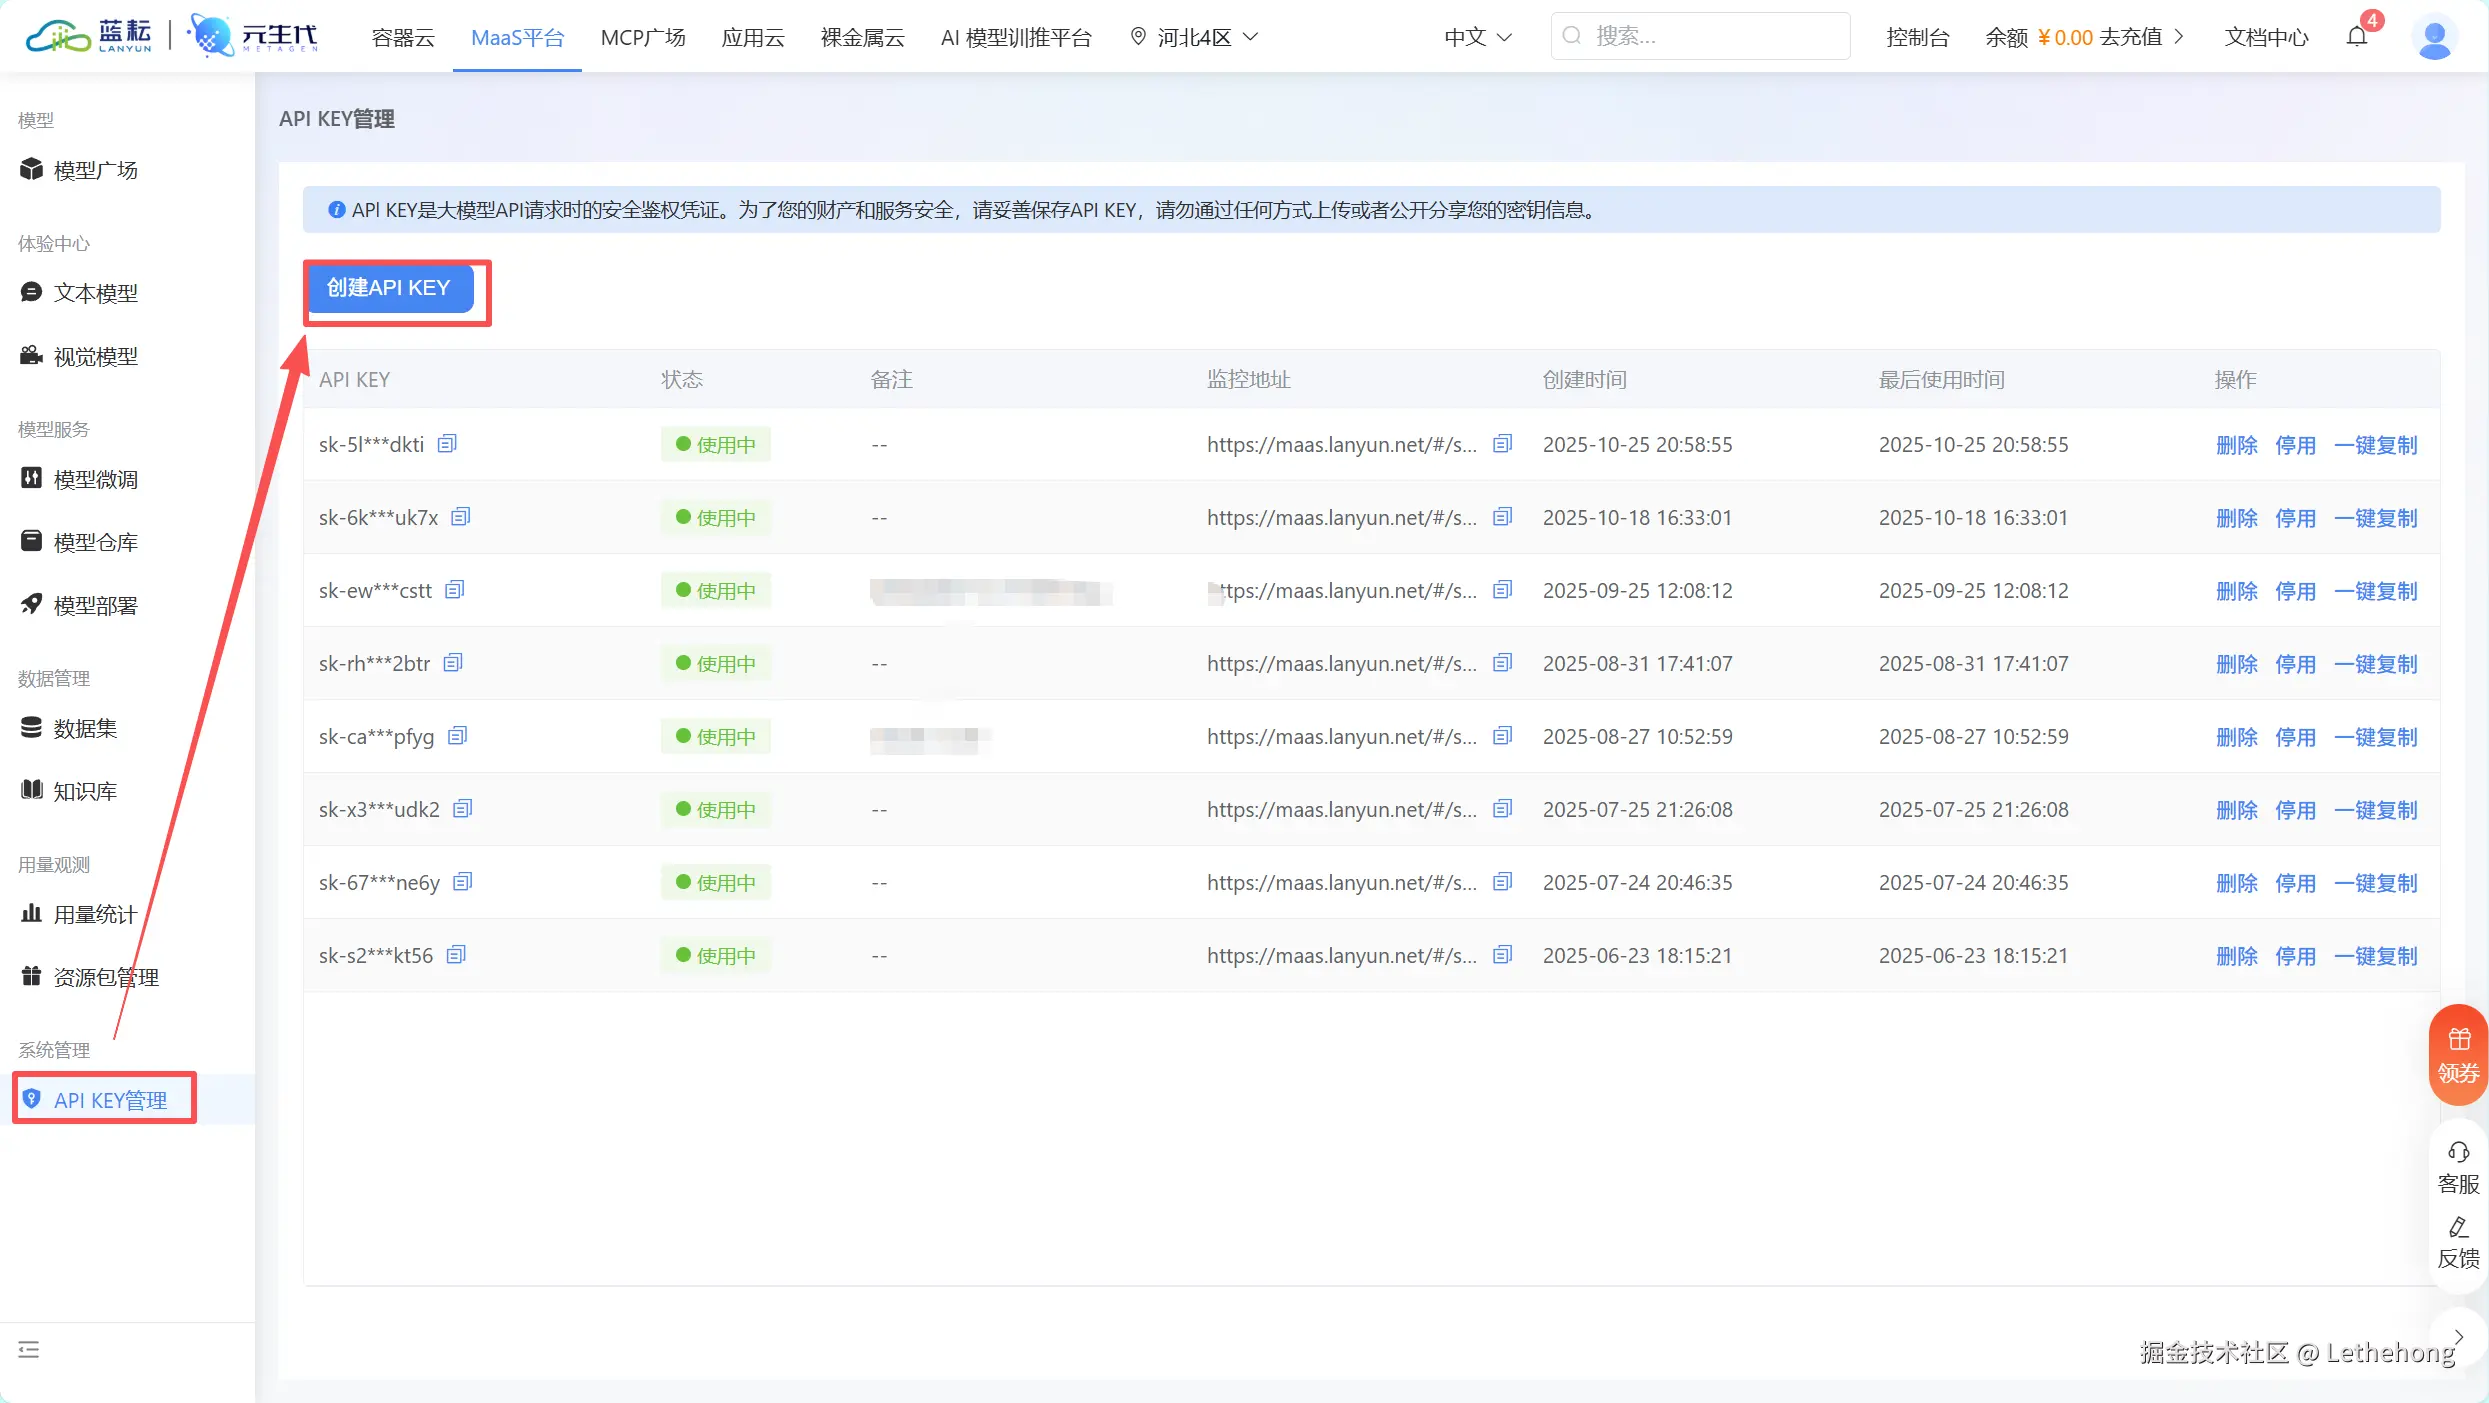Collapse sidebar using bottom-left menu icon
2489x1403 pixels.
point(29,1350)
